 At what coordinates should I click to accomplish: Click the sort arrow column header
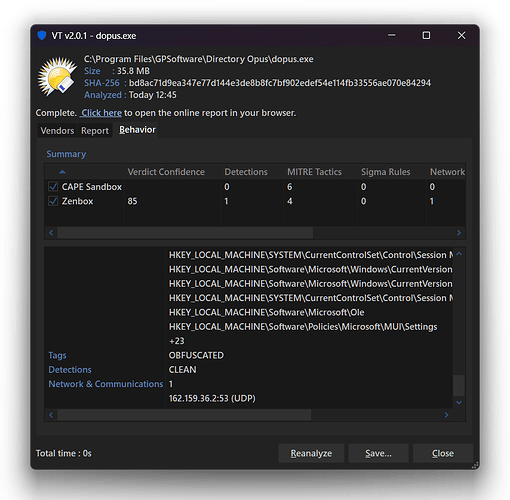click(62, 172)
